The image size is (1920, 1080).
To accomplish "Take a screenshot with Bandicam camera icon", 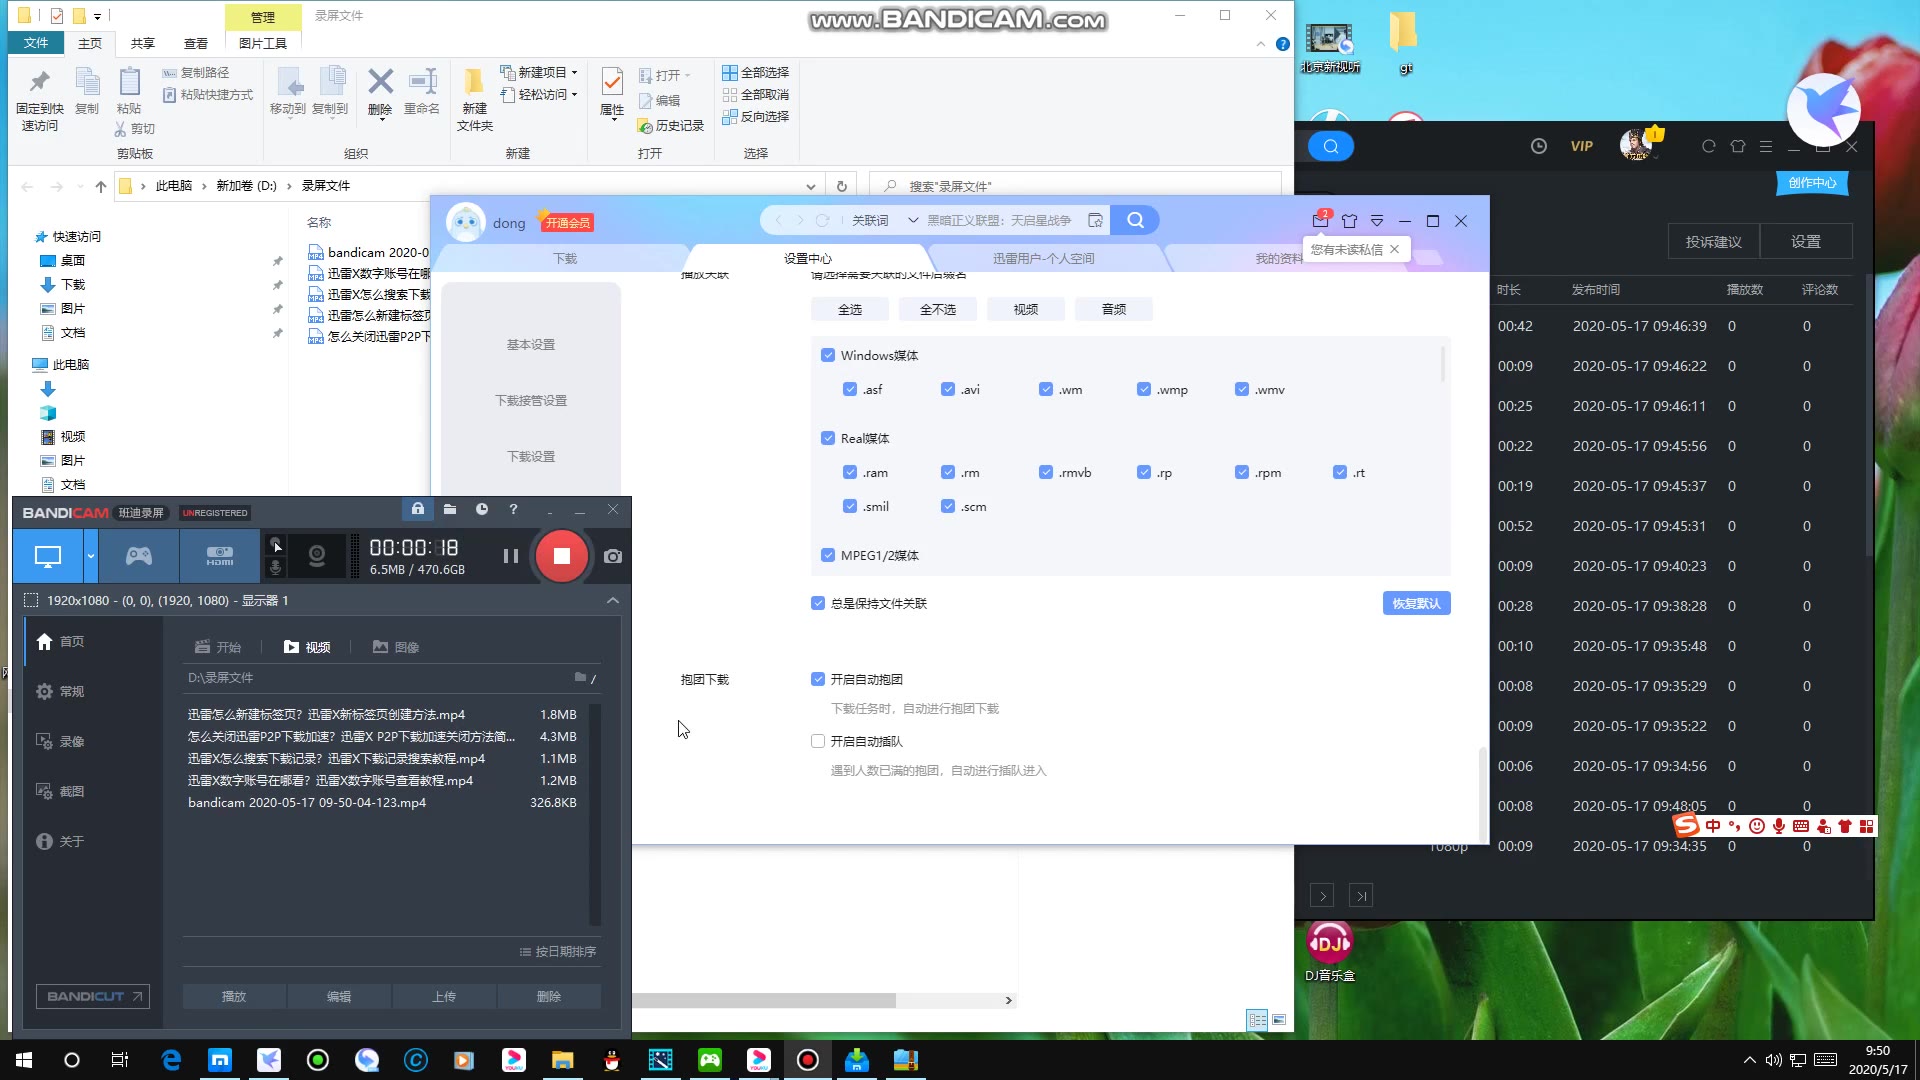I will pyautogui.click(x=613, y=556).
